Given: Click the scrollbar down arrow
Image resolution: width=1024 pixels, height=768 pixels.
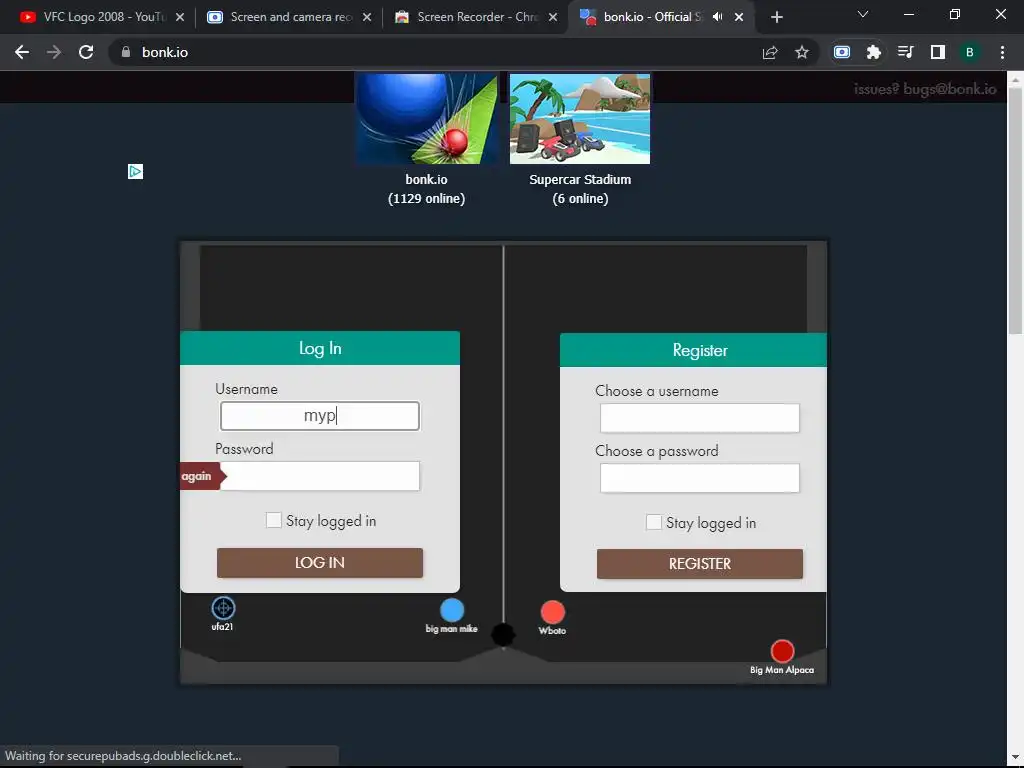Looking at the screenshot, I should (x=1015, y=758).
